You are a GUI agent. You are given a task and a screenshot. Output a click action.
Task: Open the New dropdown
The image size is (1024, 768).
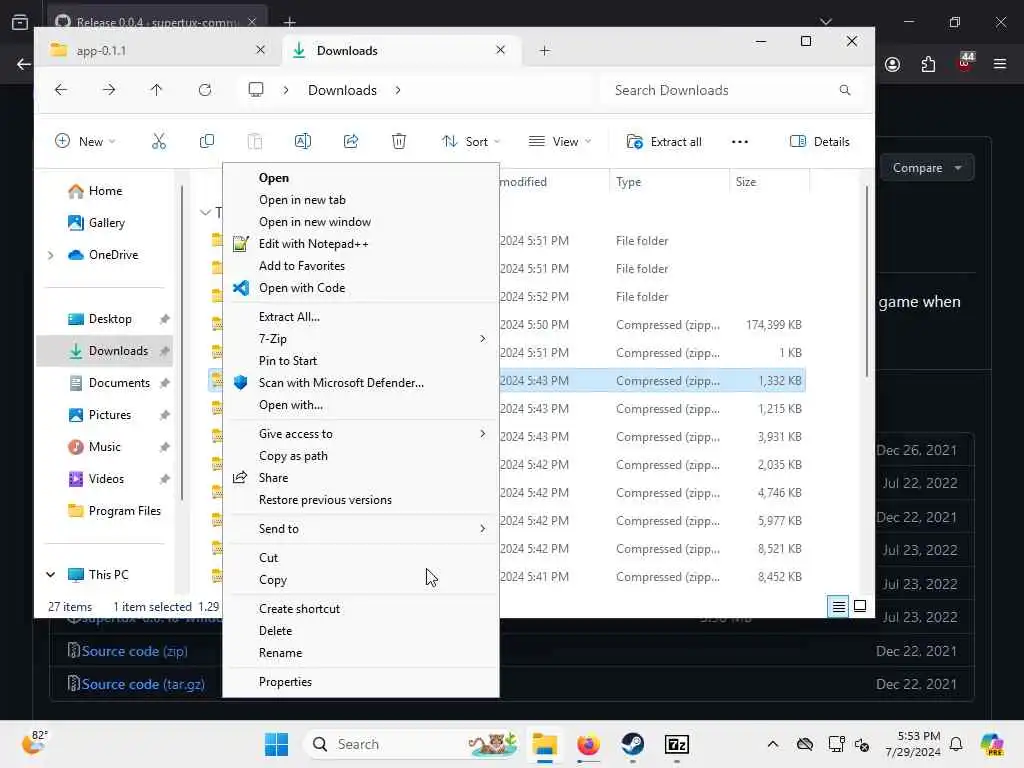[86, 142]
